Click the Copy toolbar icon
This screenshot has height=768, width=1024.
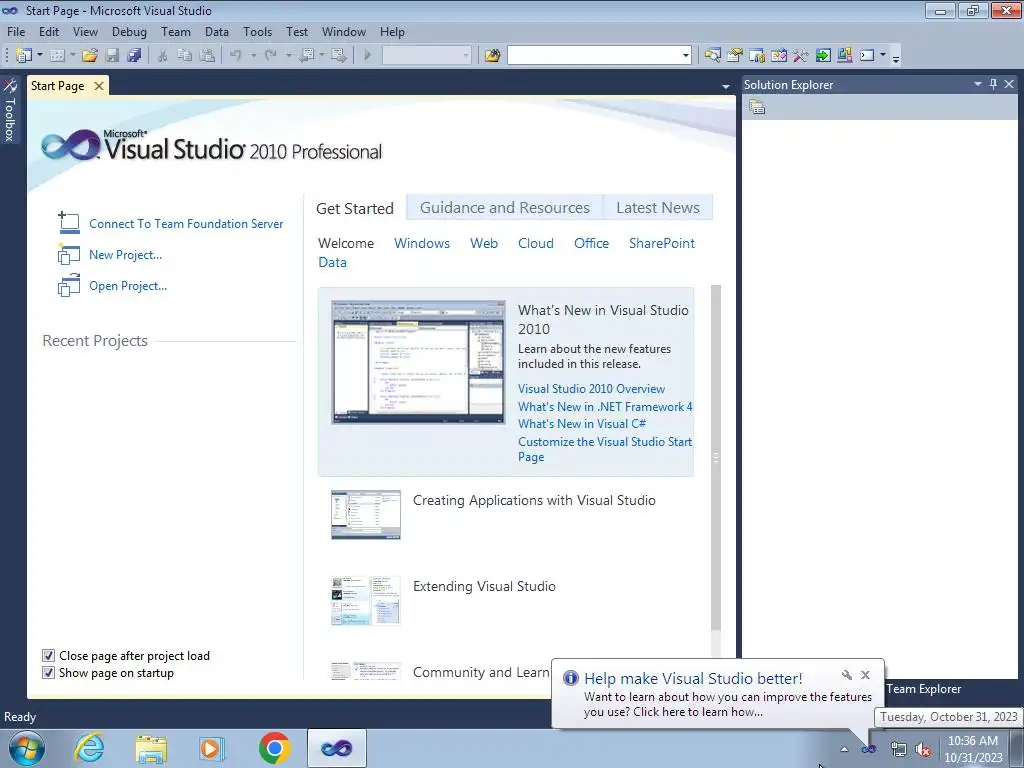185,56
